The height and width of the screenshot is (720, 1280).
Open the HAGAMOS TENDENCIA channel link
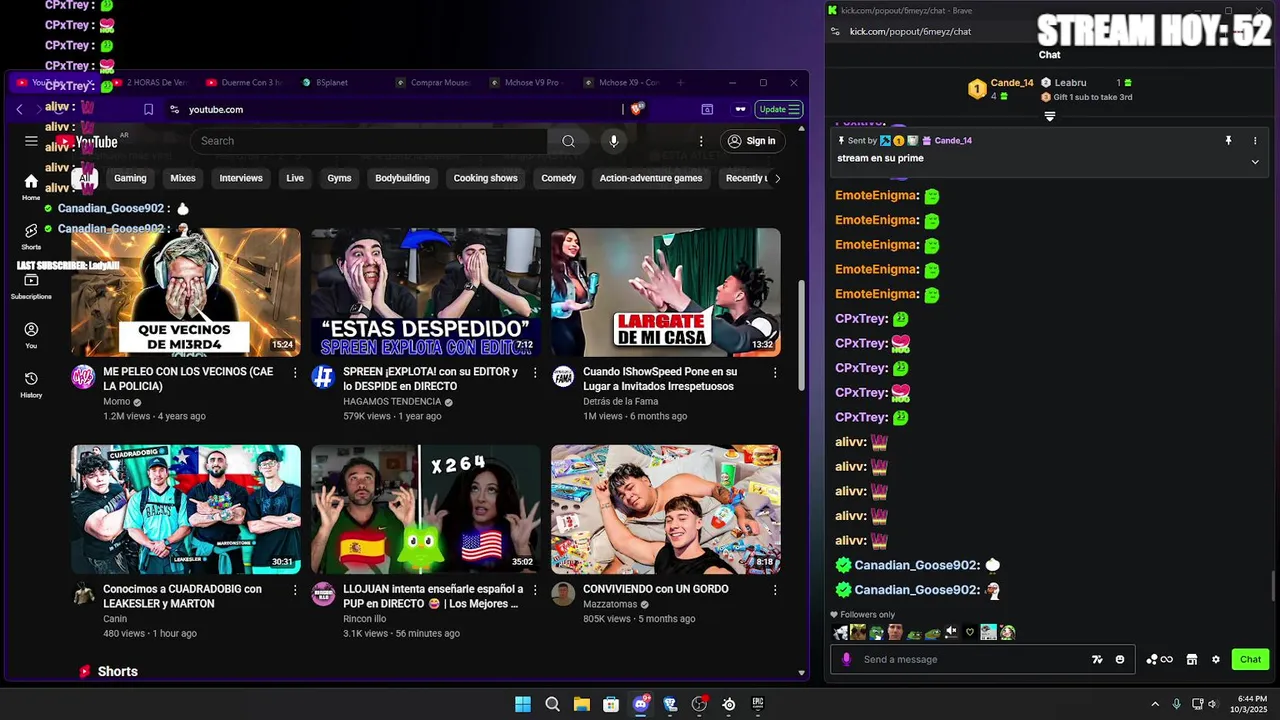click(x=392, y=402)
